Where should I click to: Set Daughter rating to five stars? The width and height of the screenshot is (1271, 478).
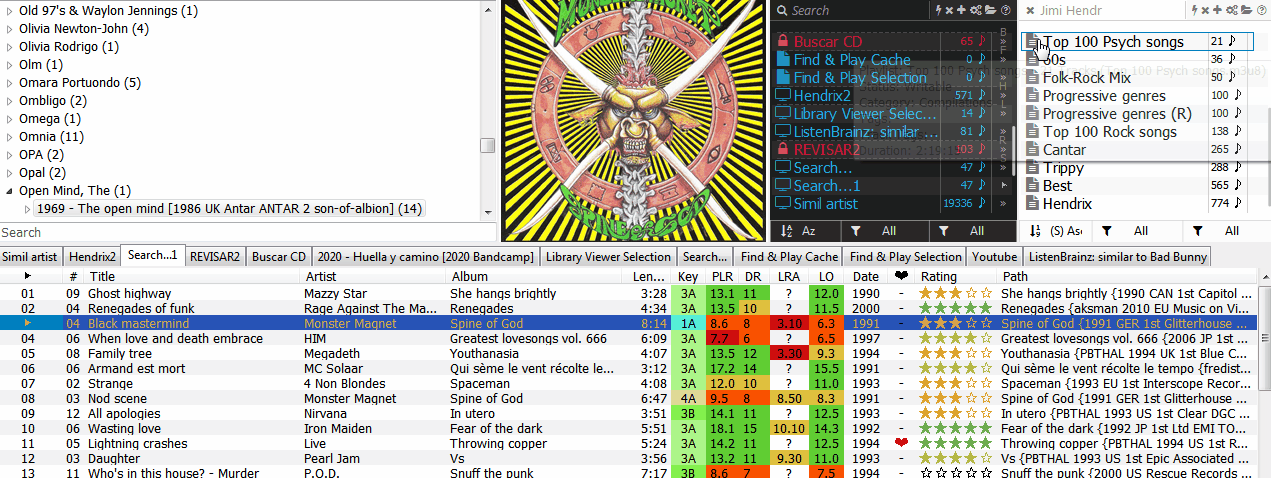pos(987,458)
